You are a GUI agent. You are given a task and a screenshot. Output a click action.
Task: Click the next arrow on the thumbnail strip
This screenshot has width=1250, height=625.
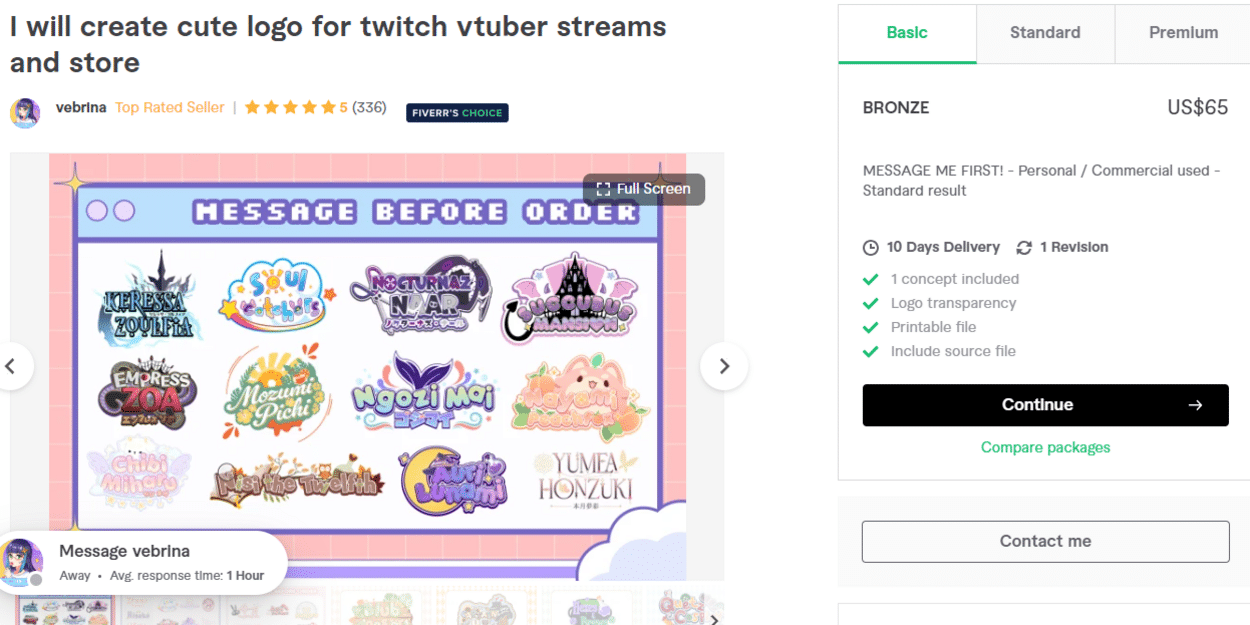(x=714, y=620)
